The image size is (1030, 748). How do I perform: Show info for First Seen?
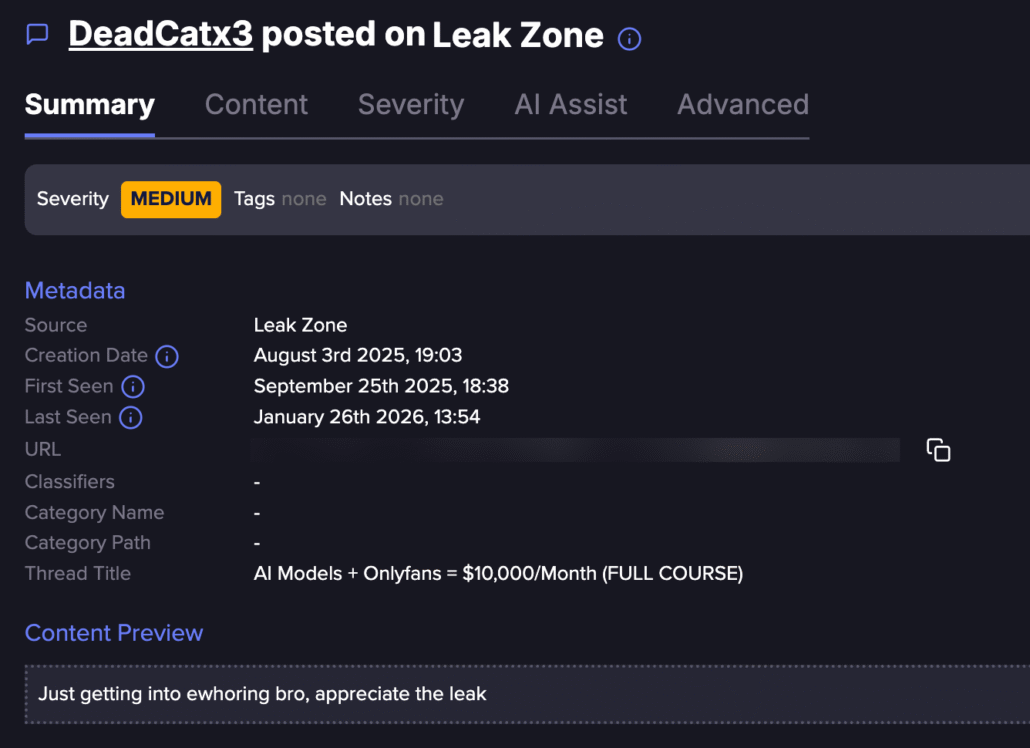133,387
